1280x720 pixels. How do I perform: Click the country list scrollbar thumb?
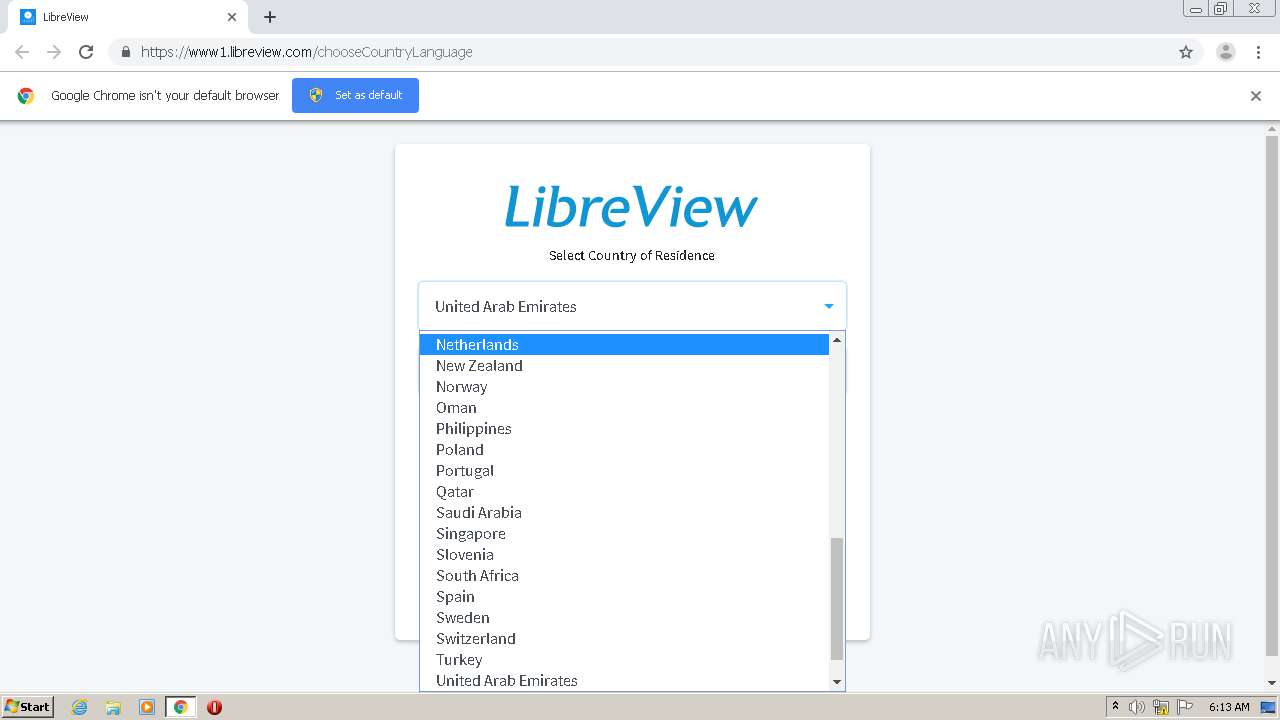(837, 599)
